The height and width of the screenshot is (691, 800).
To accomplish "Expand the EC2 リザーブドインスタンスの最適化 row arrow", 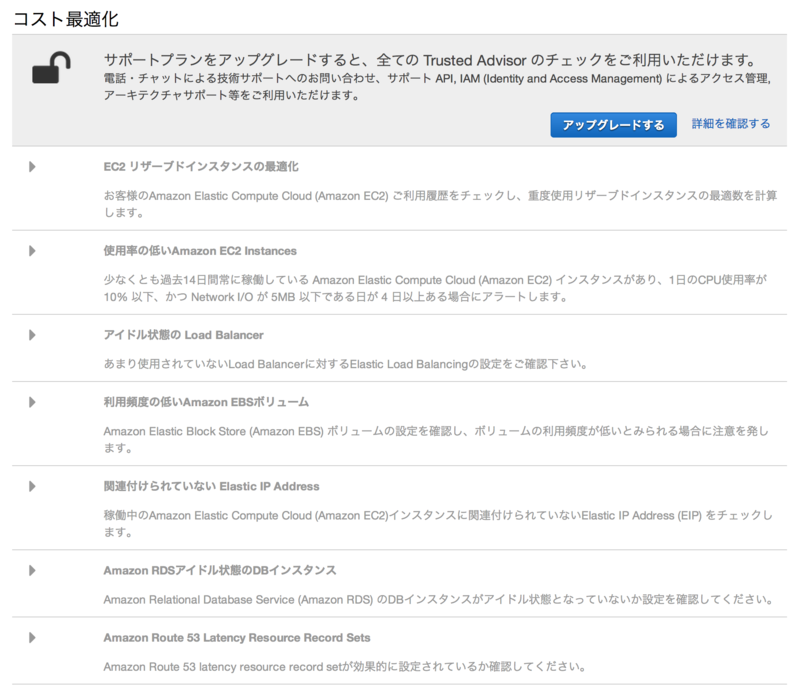I will 32,167.
